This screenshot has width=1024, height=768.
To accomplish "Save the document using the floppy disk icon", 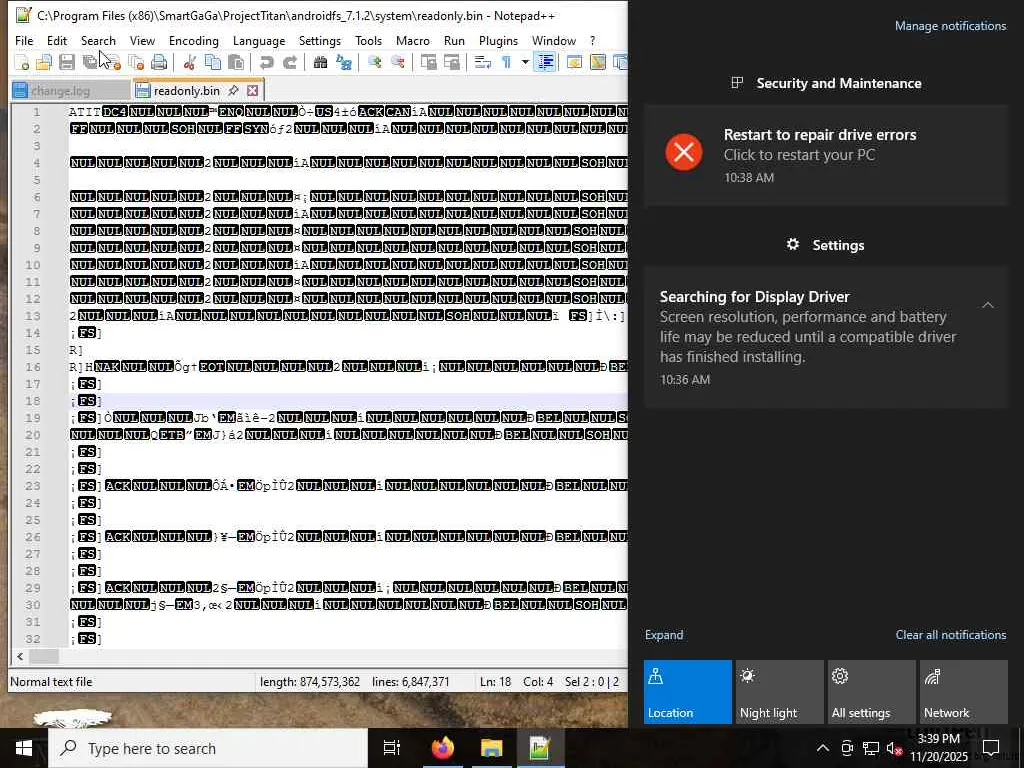I will pos(66,63).
